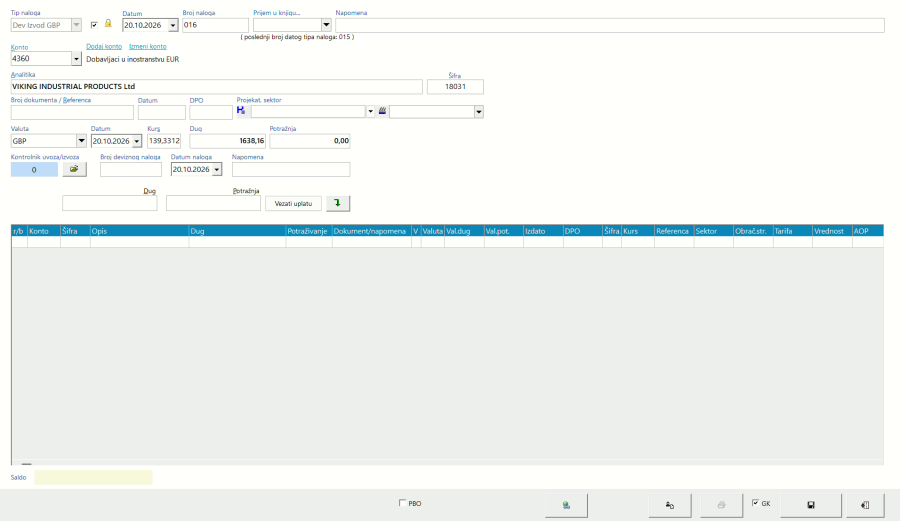The width and height of the screenshot is (900, 521).
Task: Click the Kontrolnik uvoza/izvoza blue field
Action: [x=34, y=169]
